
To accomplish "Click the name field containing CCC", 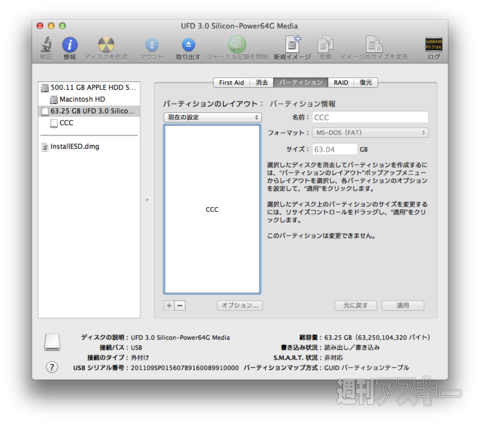I will coord(370,117).
